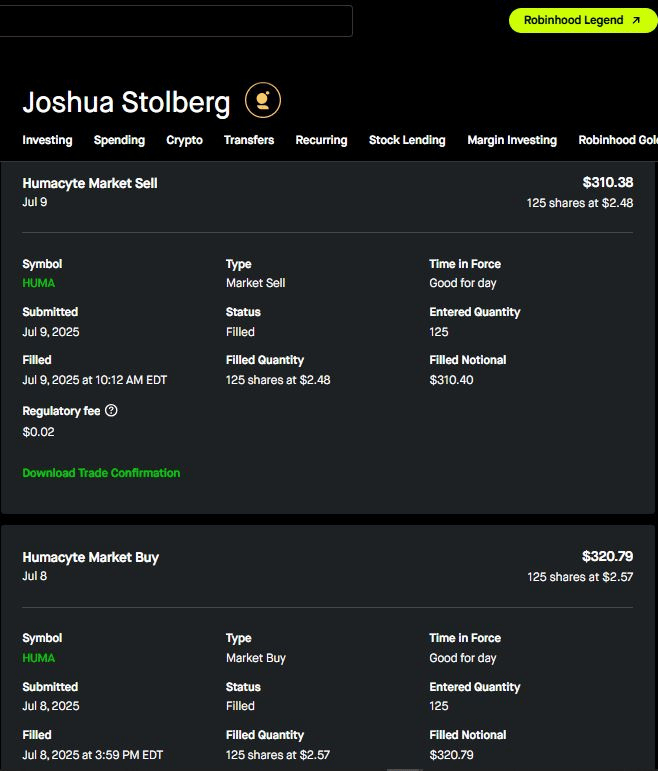658x771 pixels.
Task: Collapse the Humacyte Market Sell order
Action: pos(90,184)
